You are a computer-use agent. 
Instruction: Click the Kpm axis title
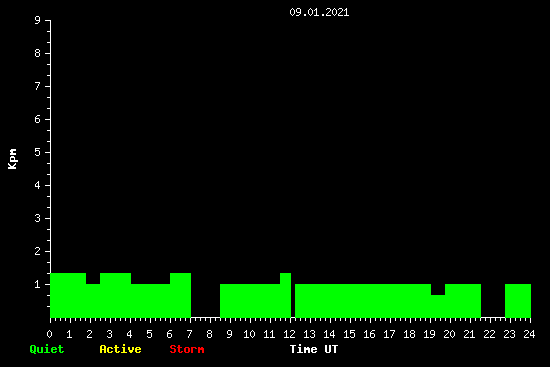coord(13,159)
